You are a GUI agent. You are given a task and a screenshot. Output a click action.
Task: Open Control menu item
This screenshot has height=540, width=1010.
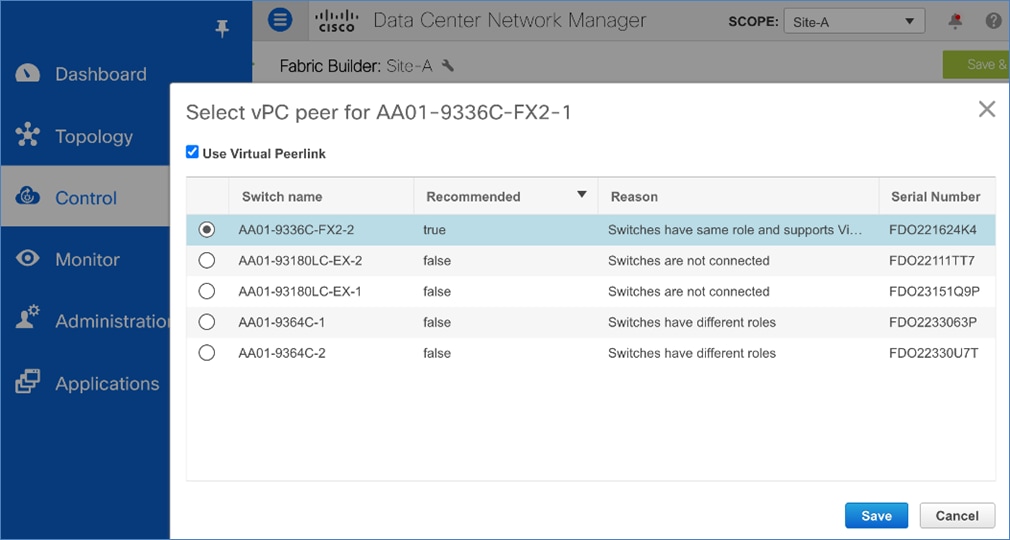click(86, 198)
